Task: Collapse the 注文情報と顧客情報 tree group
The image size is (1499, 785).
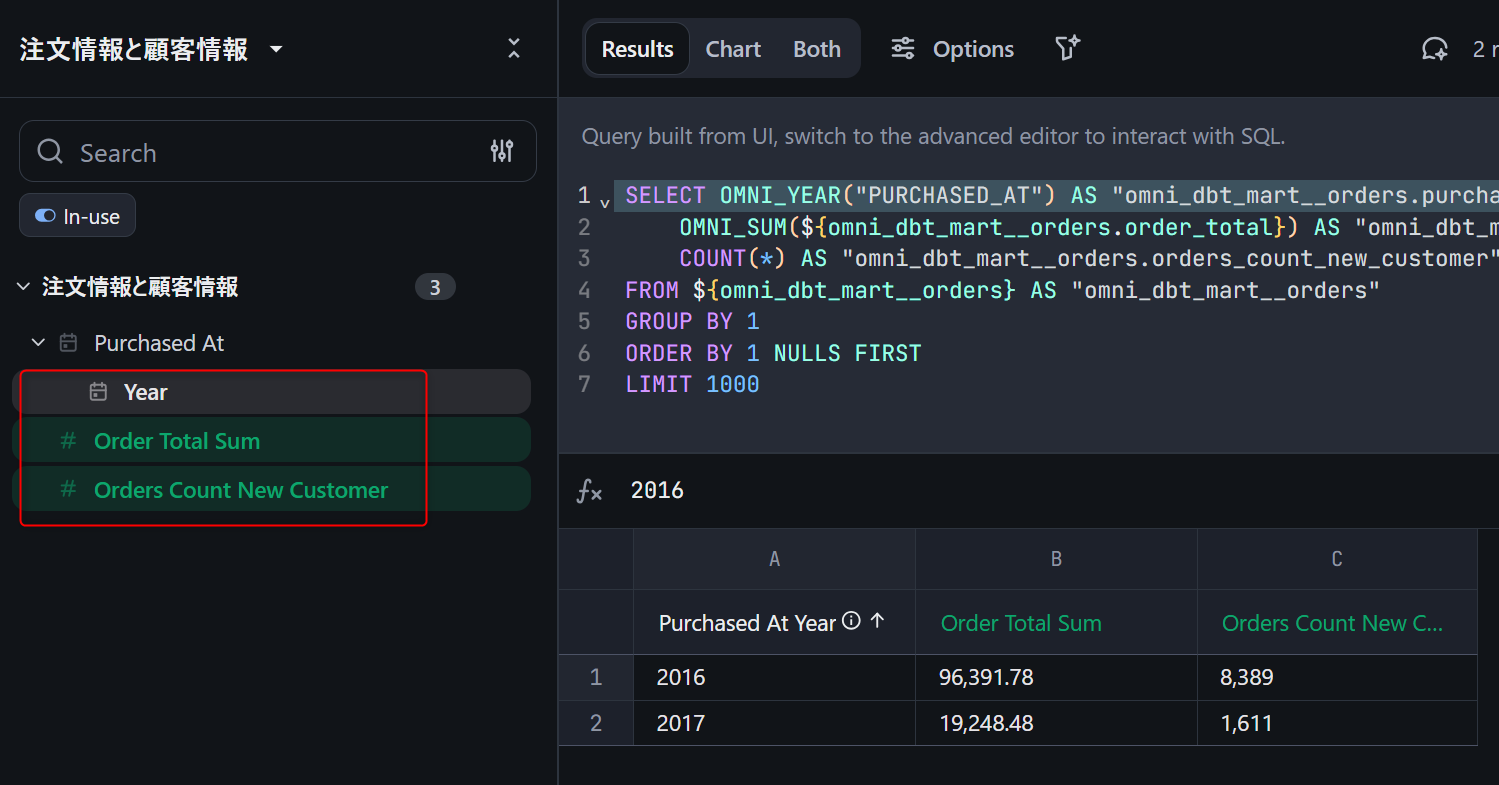Action: tap(24, 288)
